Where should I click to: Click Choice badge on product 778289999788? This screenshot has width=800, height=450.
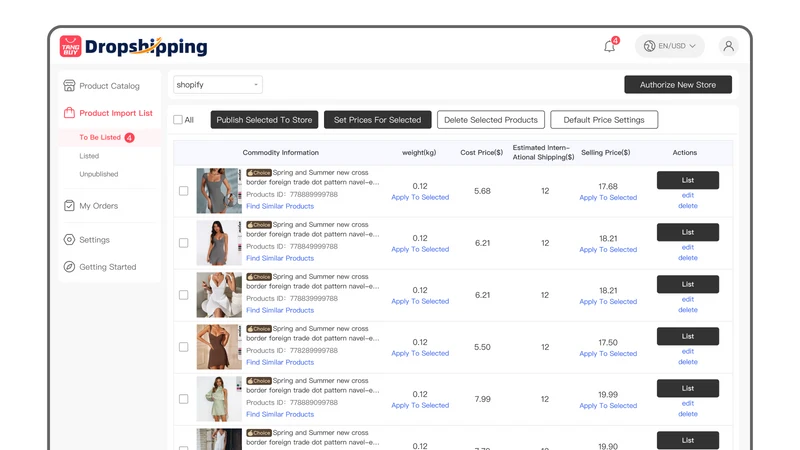coord(259,329)
